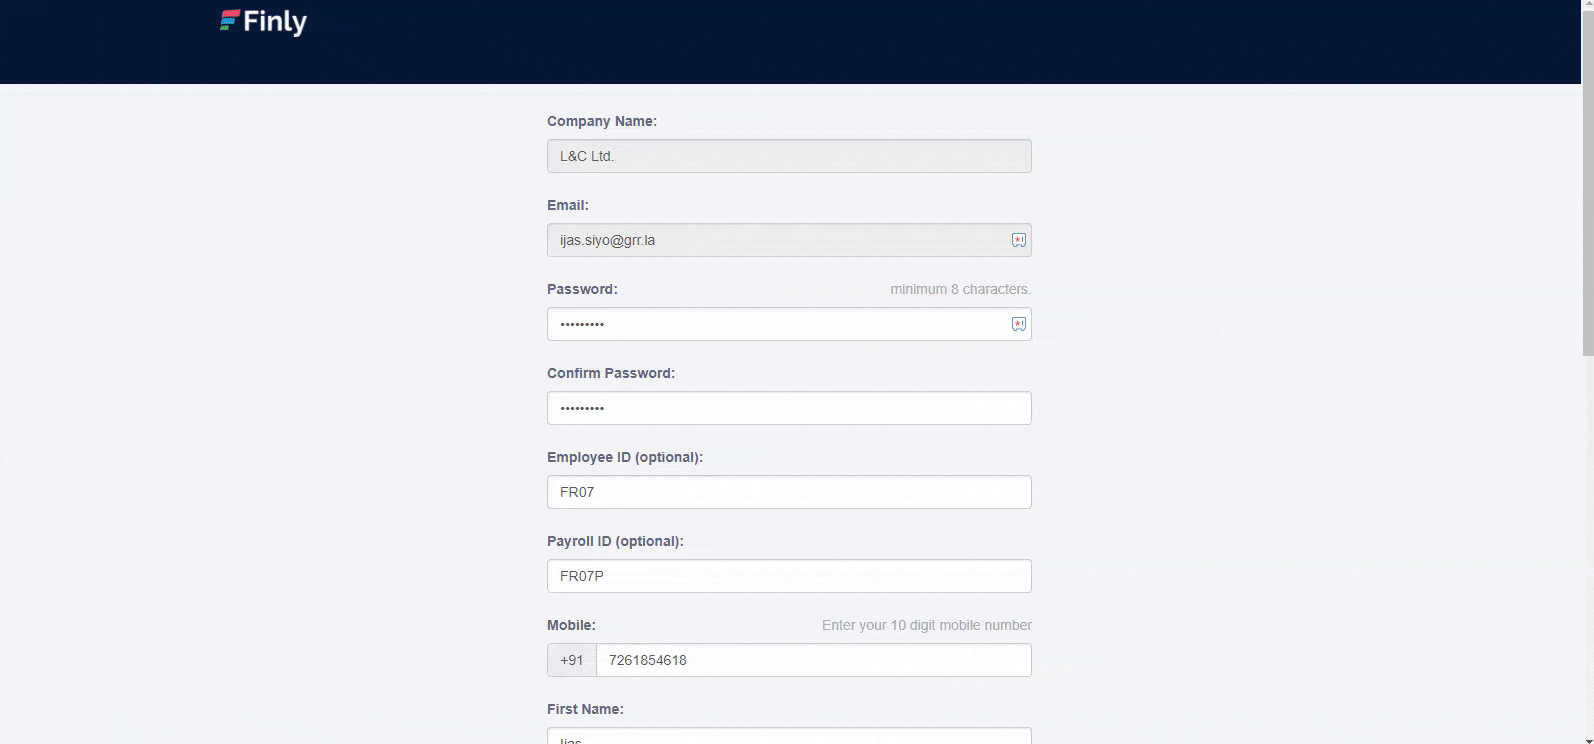Viewport: 1594px width, 744px height.
Task: Click the 10 digit mobile number hint
Action: point(927,625)
